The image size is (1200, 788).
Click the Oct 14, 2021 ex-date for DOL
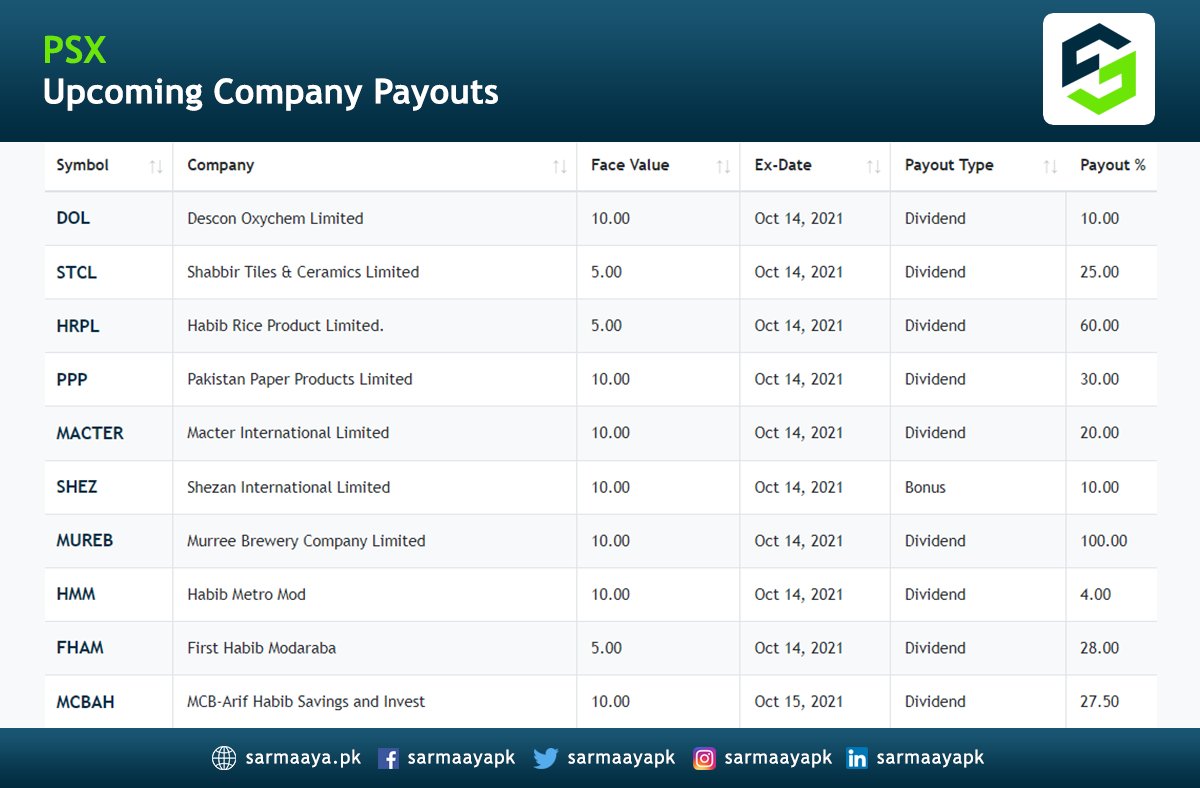click(x=799, y=218)
